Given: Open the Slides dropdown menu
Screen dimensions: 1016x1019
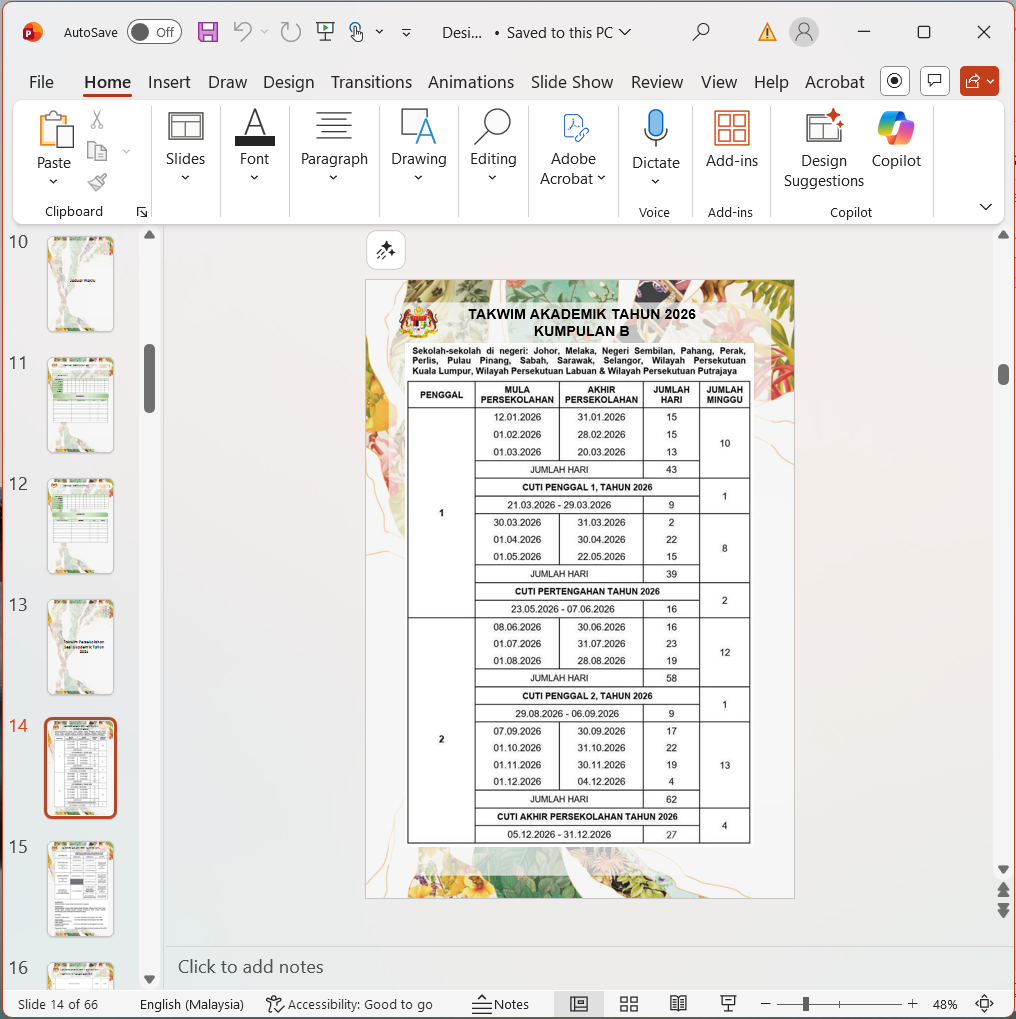Looking at the screenshot, I should point(185,177).
